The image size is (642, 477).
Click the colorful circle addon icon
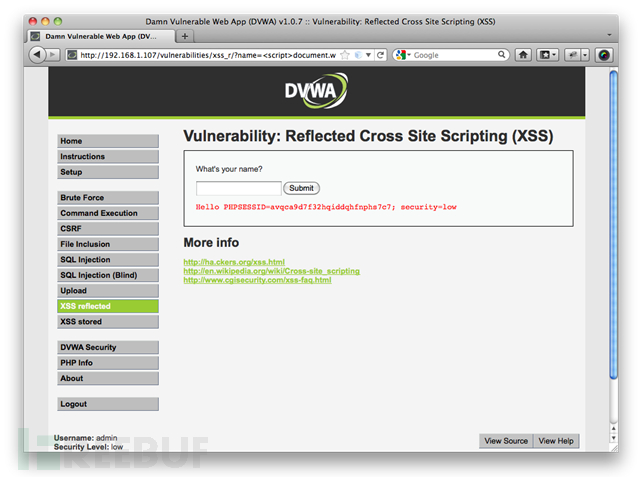click(x=604, y=55)
